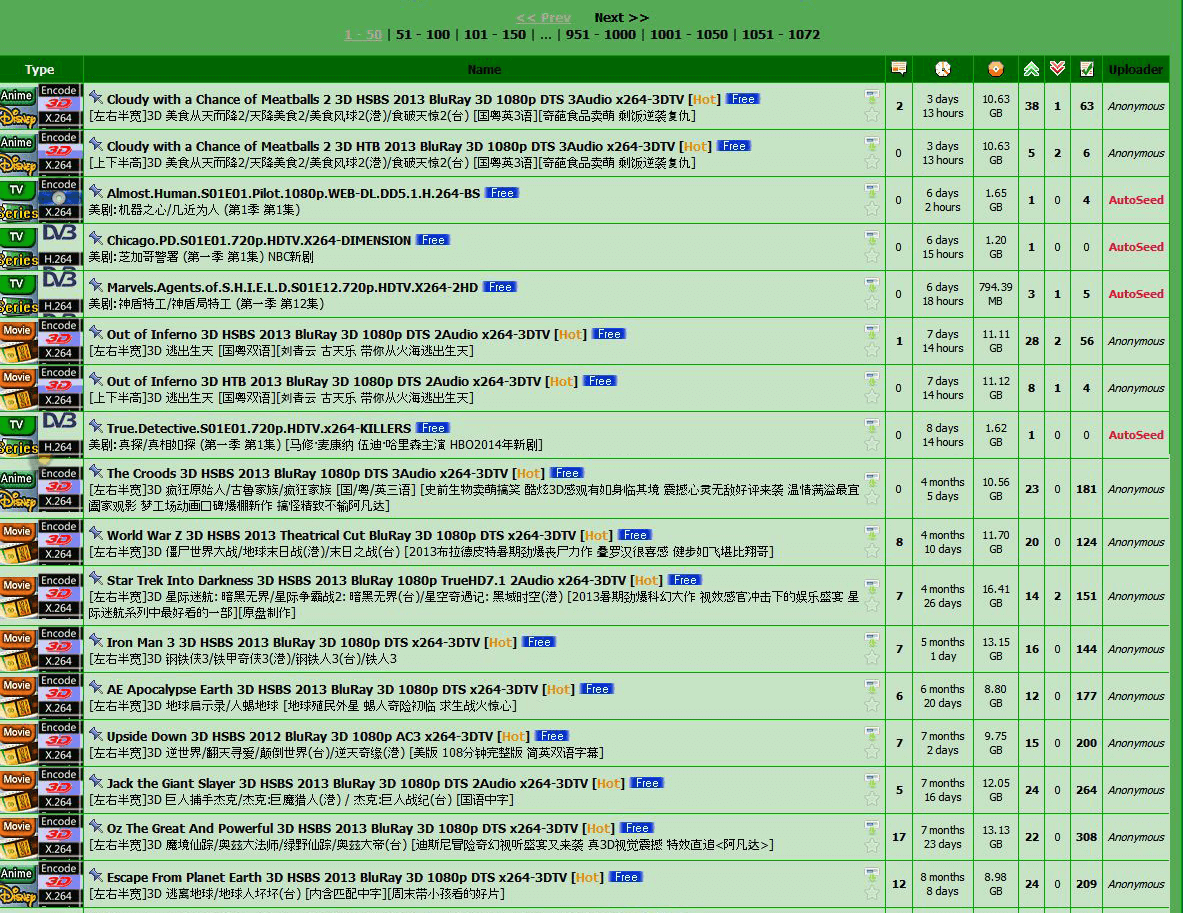Click the download icon for Chicago.PD.S01E01

click(871, 238)
